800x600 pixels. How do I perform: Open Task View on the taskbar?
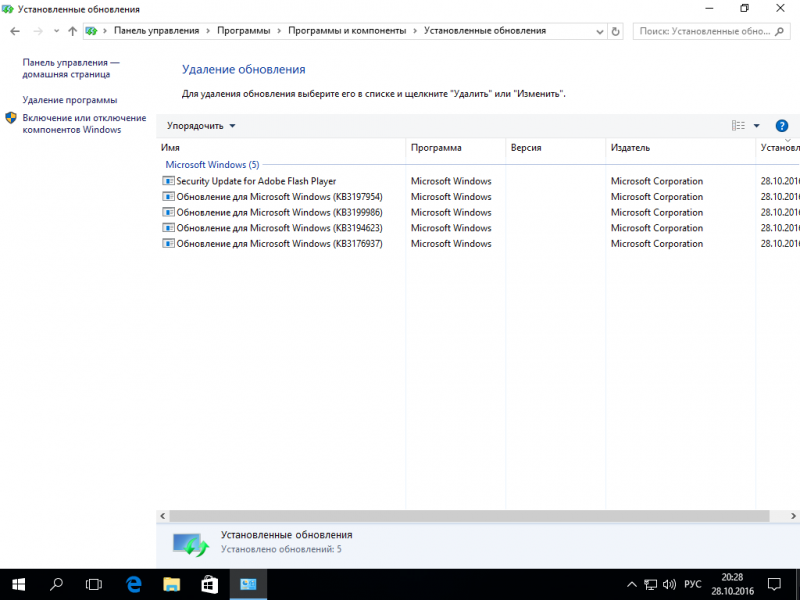pos(94,584)
